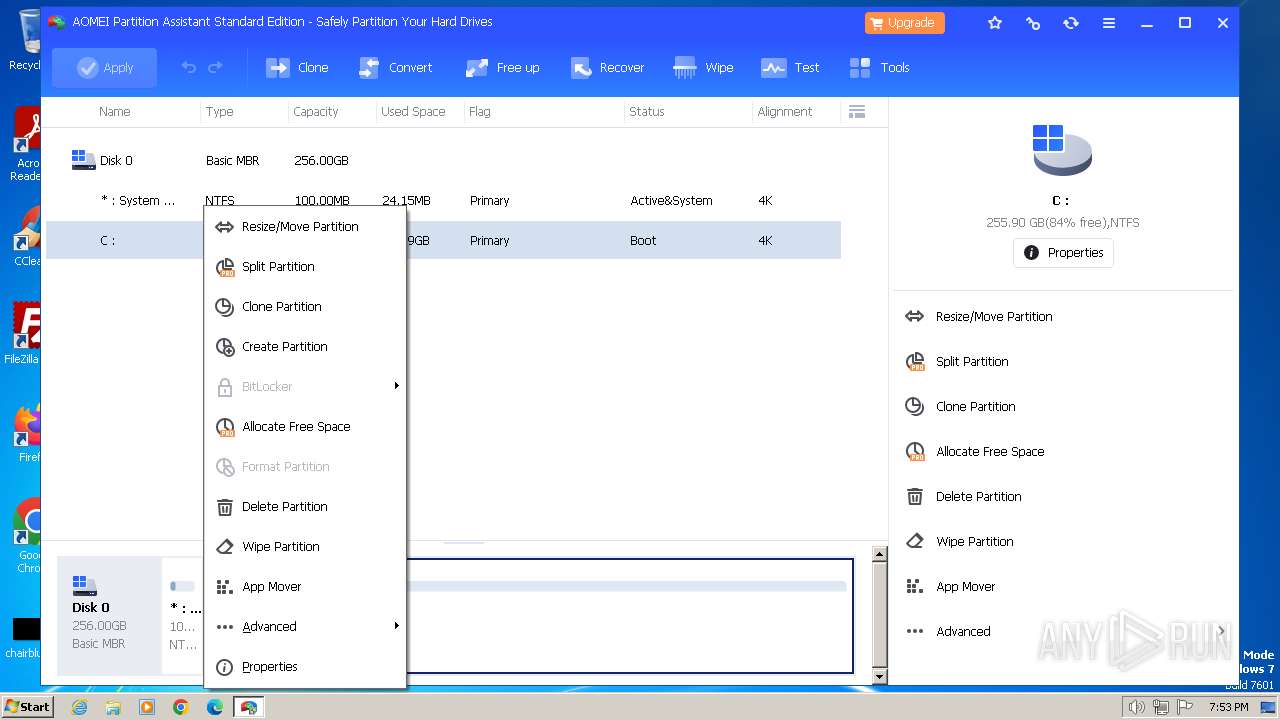The image size is (1280, 720).
Task: Open the file explorer taskbar icon
Action: pyautogui.click(x=113, y=707)
